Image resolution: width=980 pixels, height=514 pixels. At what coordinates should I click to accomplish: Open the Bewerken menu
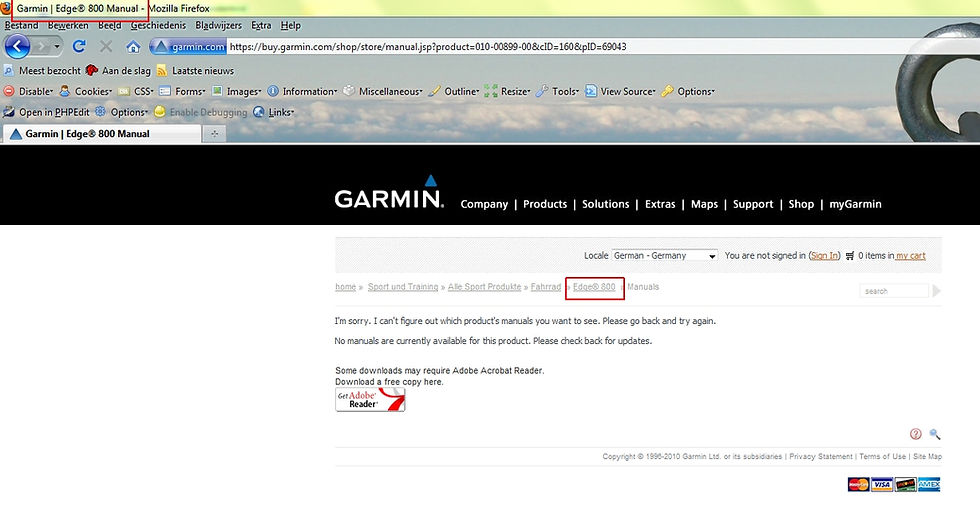[x=68, y=26]
